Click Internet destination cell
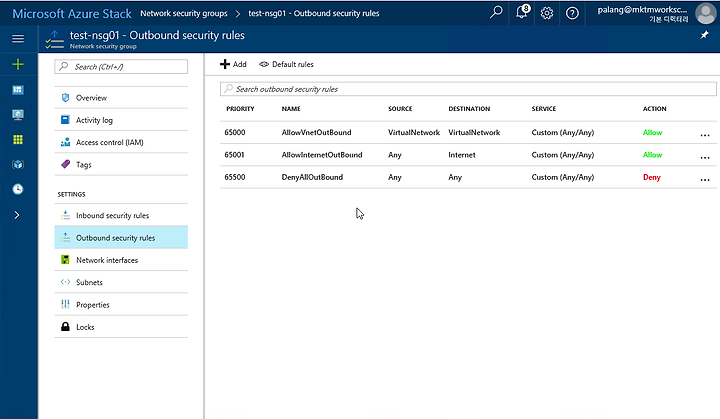 (x=461, y=155)
